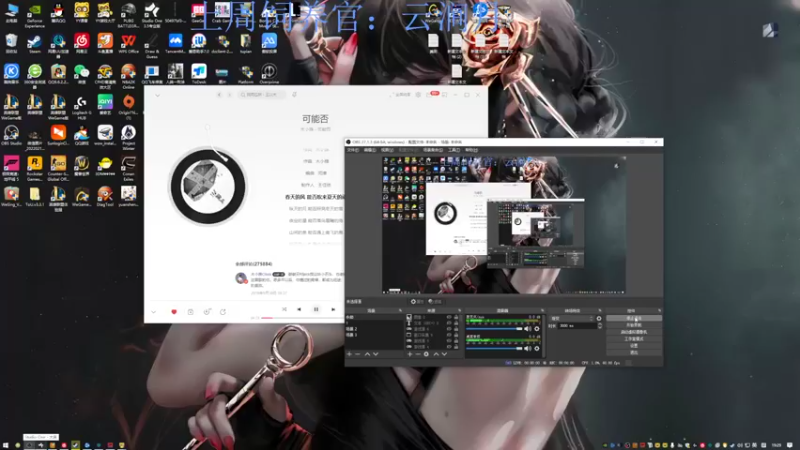This screenshot has height=450, width=800.
Task: Add a new scene with the plus icon
Action: point(349,354)
